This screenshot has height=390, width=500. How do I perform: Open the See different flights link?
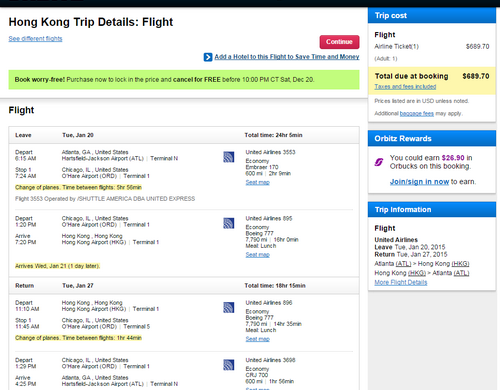(35, 39)
